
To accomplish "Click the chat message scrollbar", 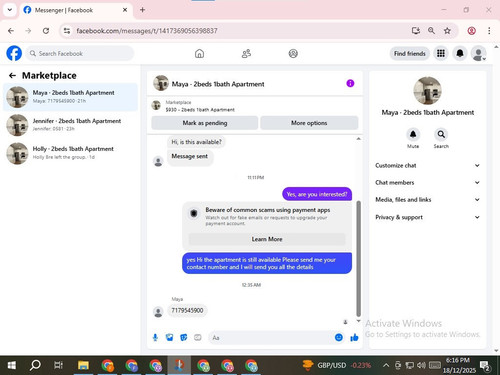I will [x=359, y=258].
